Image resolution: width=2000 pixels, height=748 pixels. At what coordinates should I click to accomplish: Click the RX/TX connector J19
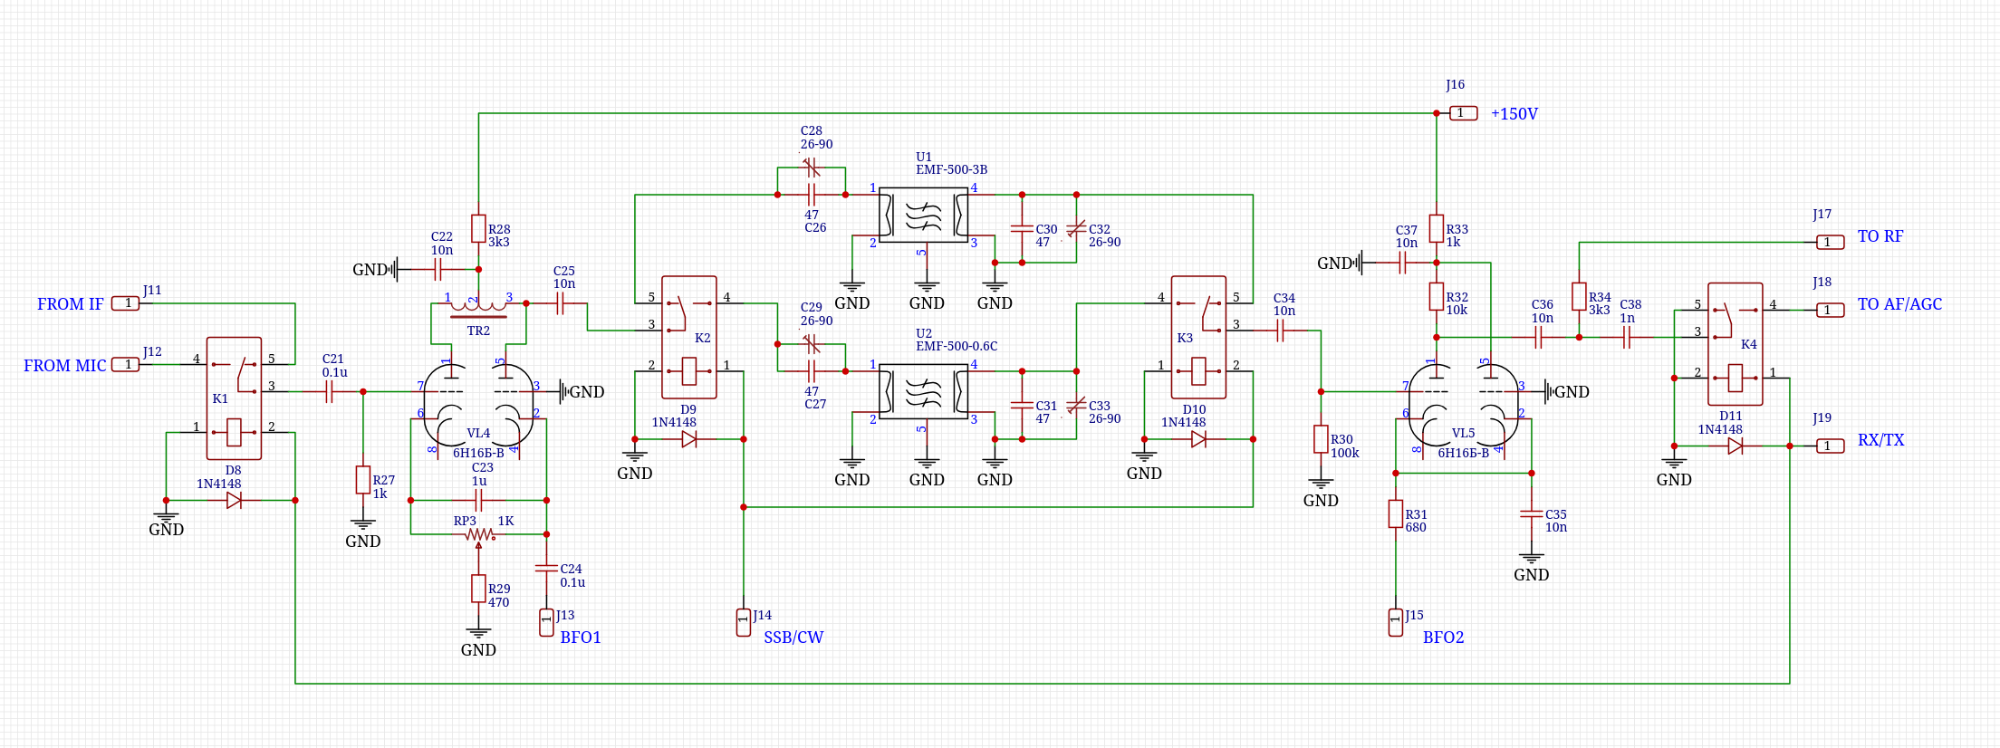[1830, 446]
